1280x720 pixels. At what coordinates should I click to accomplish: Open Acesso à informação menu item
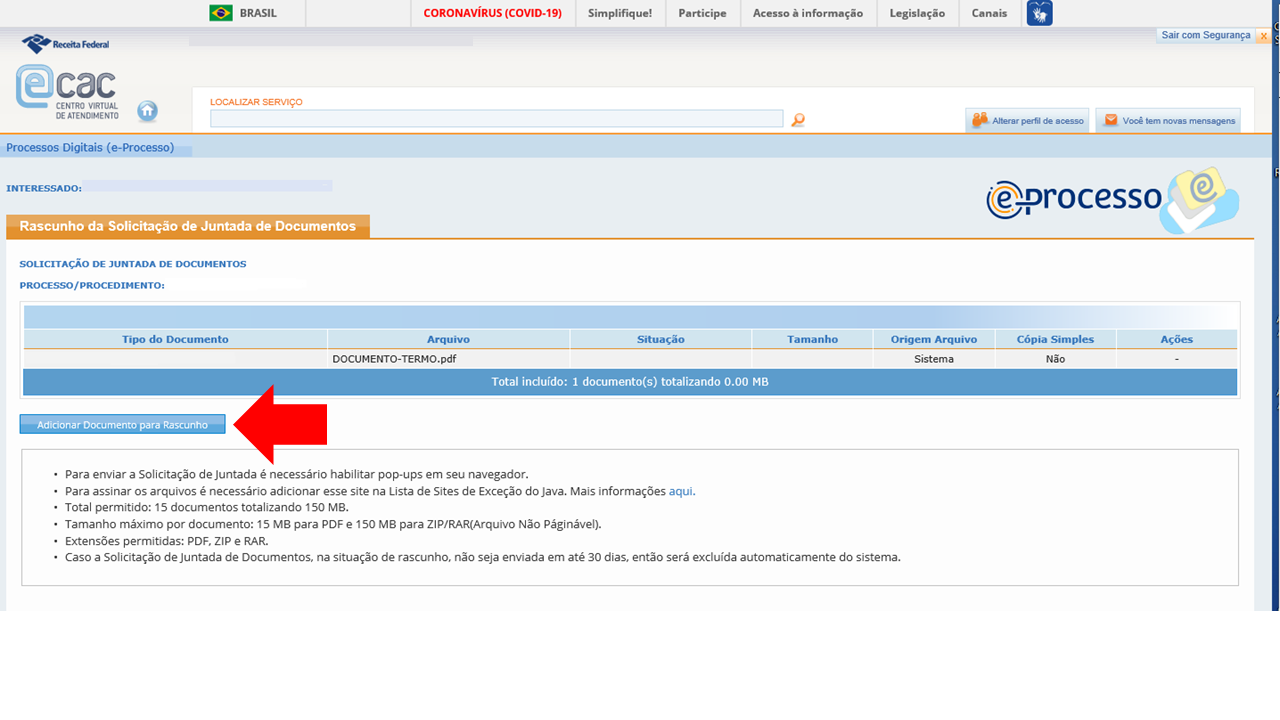click(808, 13)
